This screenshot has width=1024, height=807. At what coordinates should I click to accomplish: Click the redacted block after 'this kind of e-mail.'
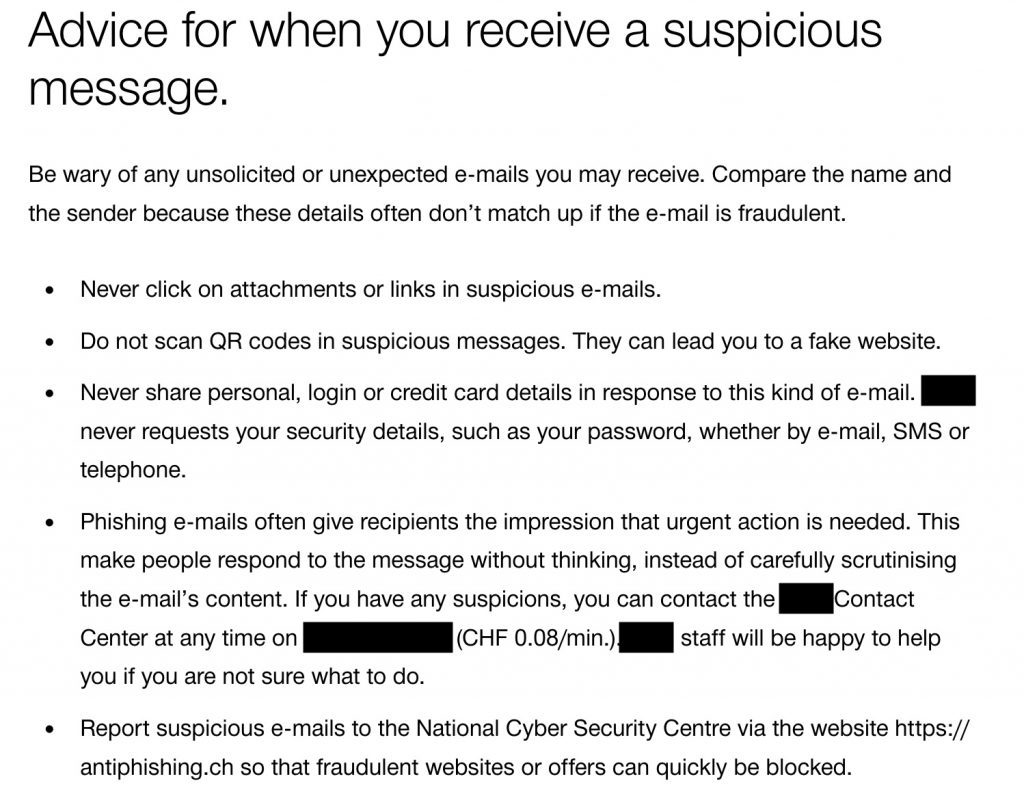(948, 390)
